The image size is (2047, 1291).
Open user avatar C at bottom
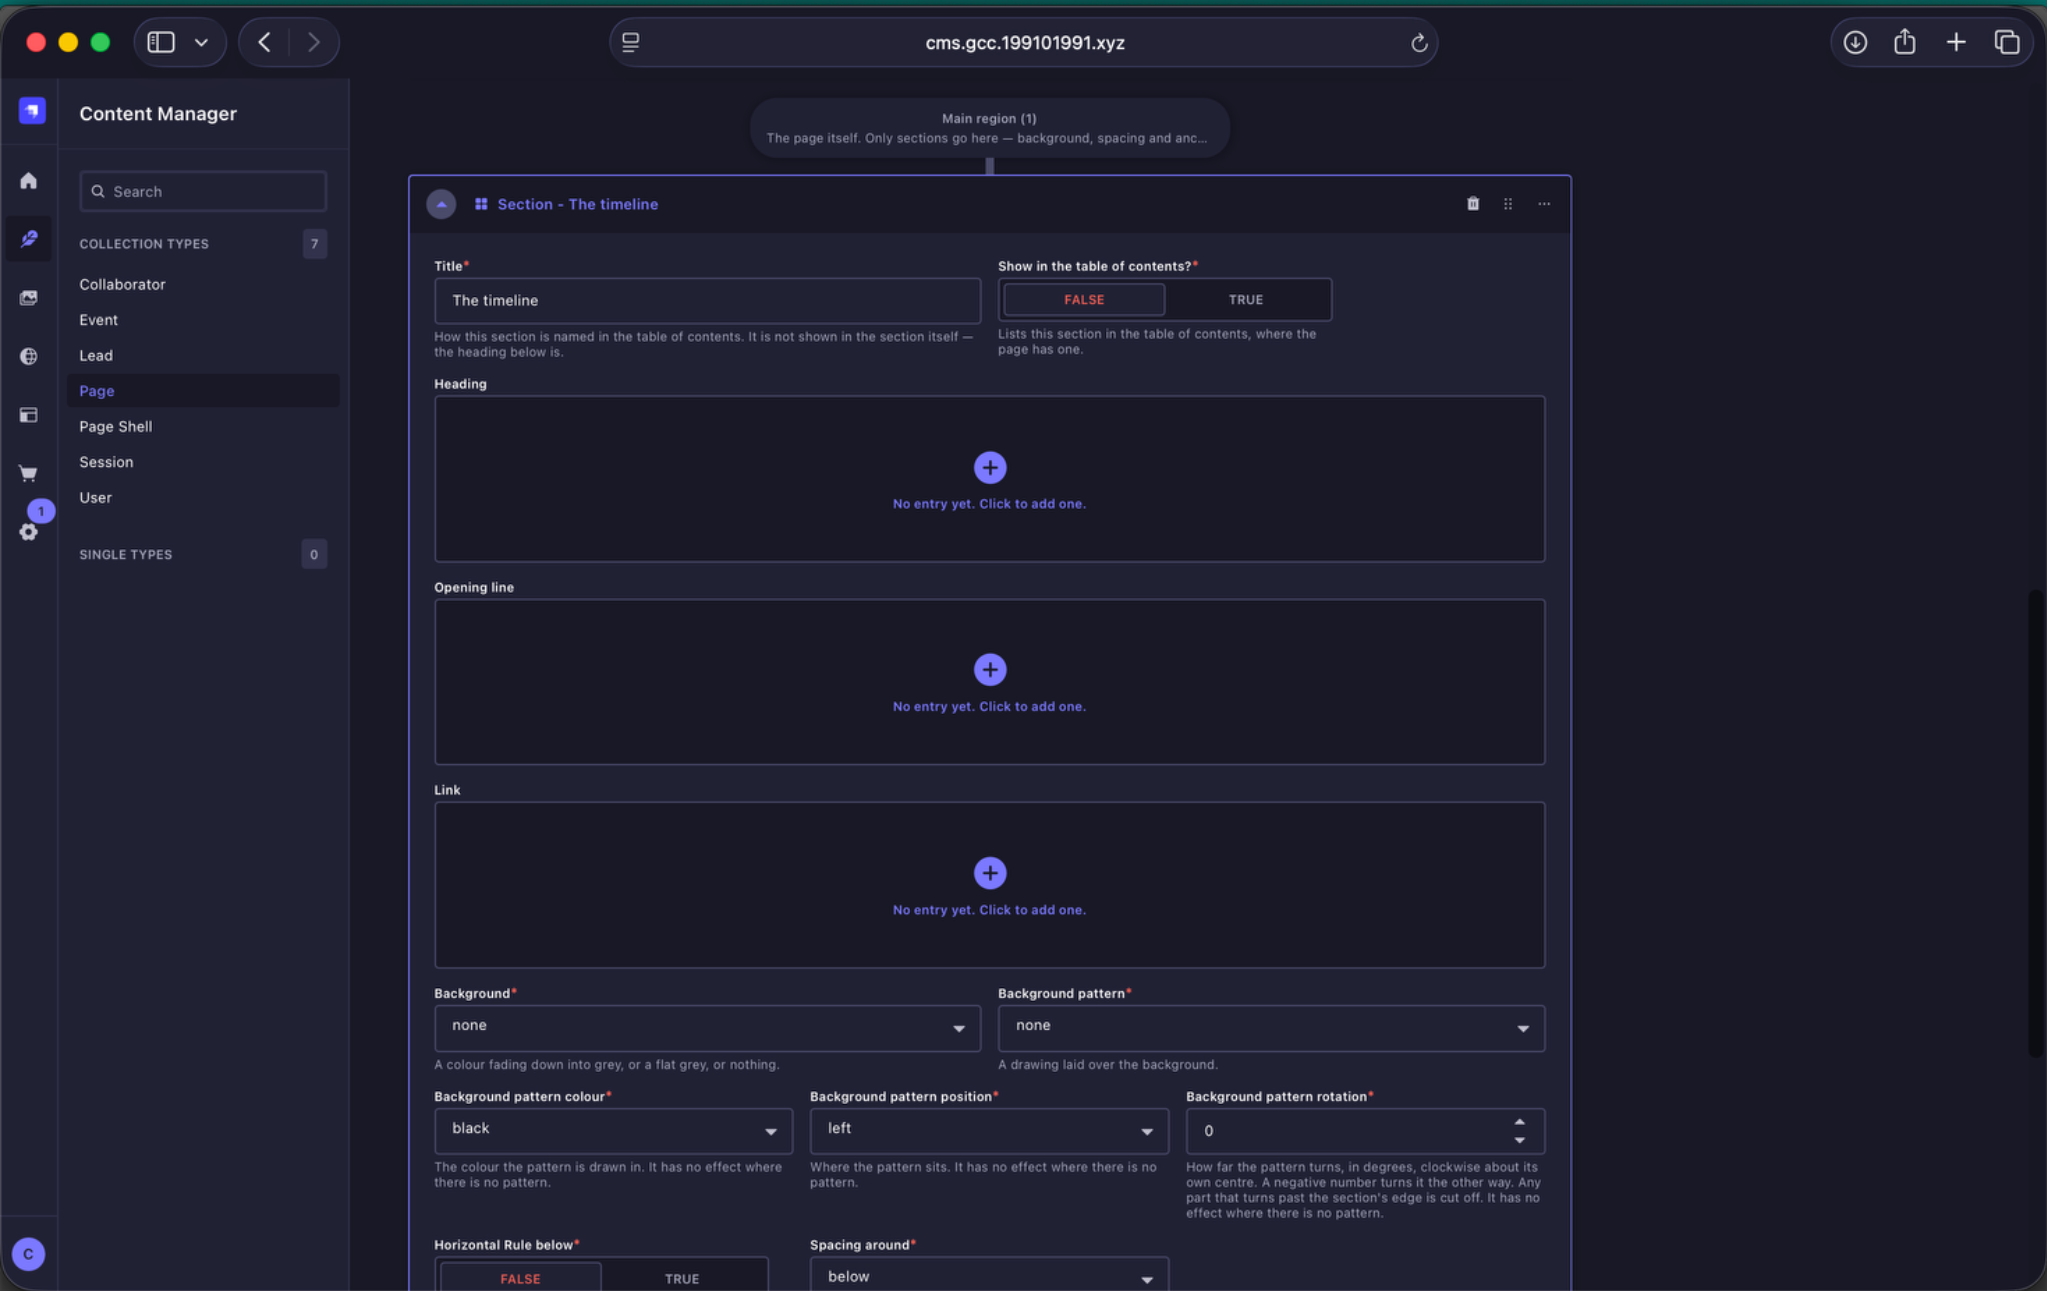pyautogui.click(x=28, y=1254)
